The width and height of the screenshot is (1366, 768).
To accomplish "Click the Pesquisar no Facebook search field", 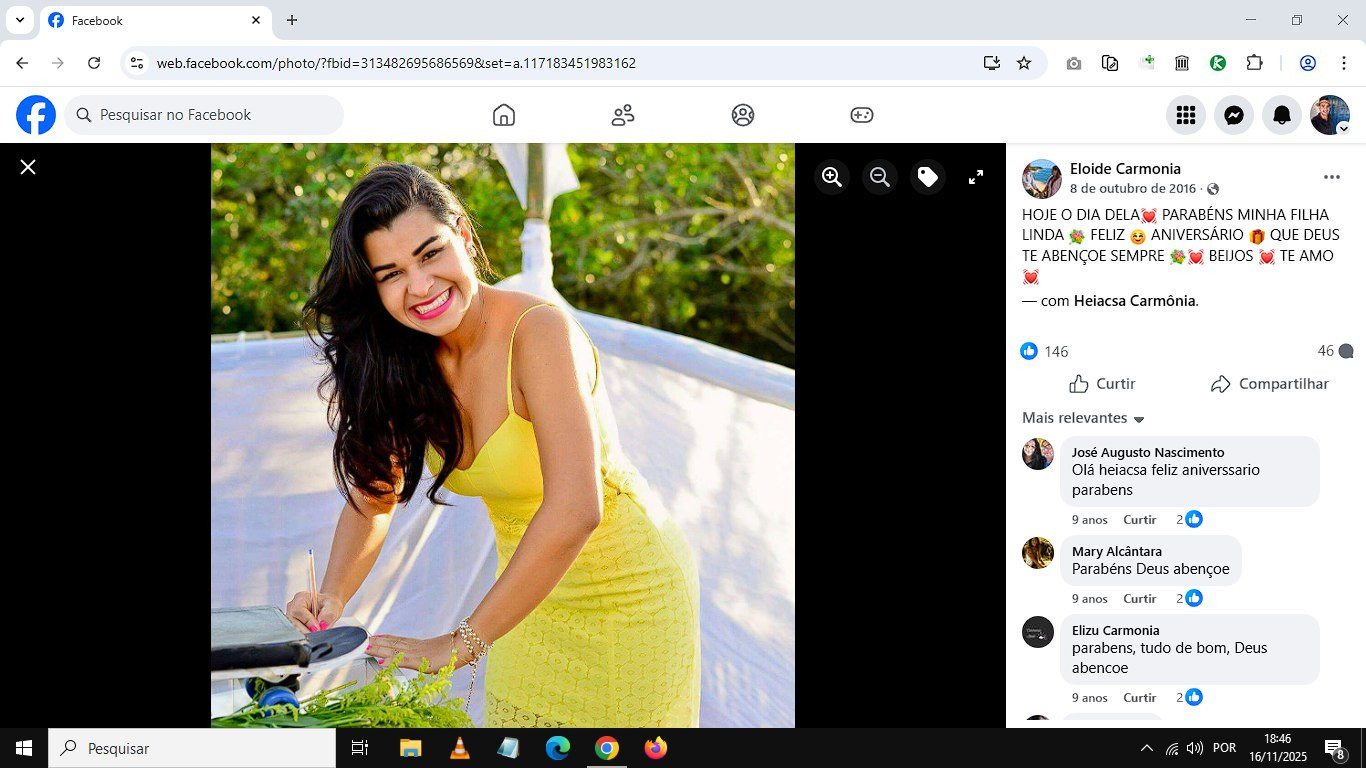I will click(x=205, y=115).
